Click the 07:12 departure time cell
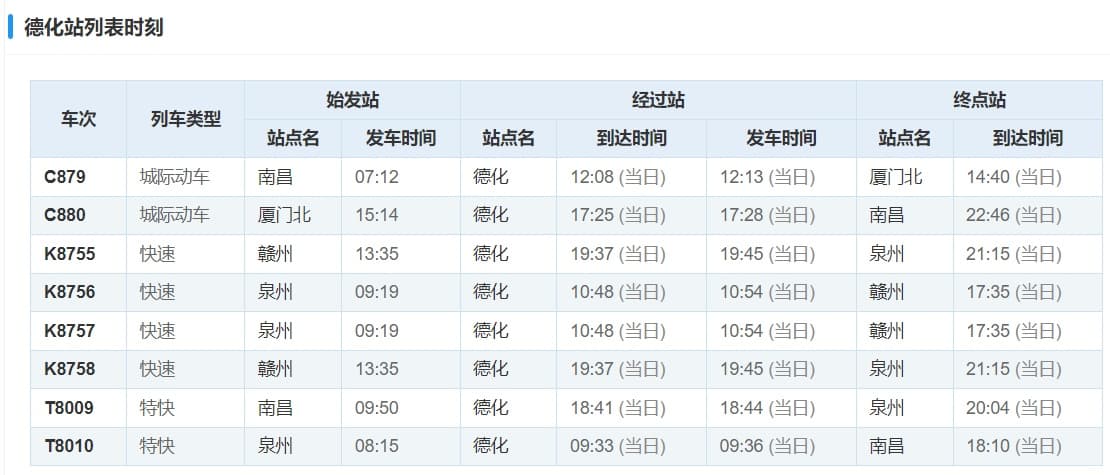Viewport: 1110px width, 475px height. [x=377, y=177]
